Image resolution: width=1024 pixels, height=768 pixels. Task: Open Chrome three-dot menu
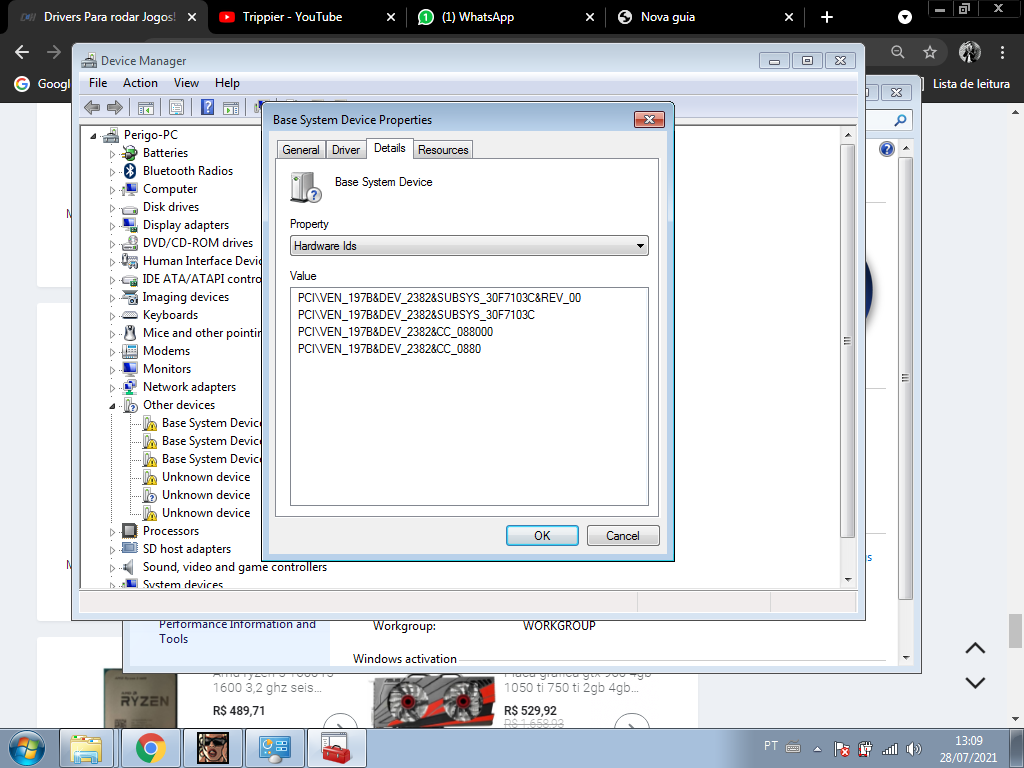pyautogui.click(x=1002, y=52)
